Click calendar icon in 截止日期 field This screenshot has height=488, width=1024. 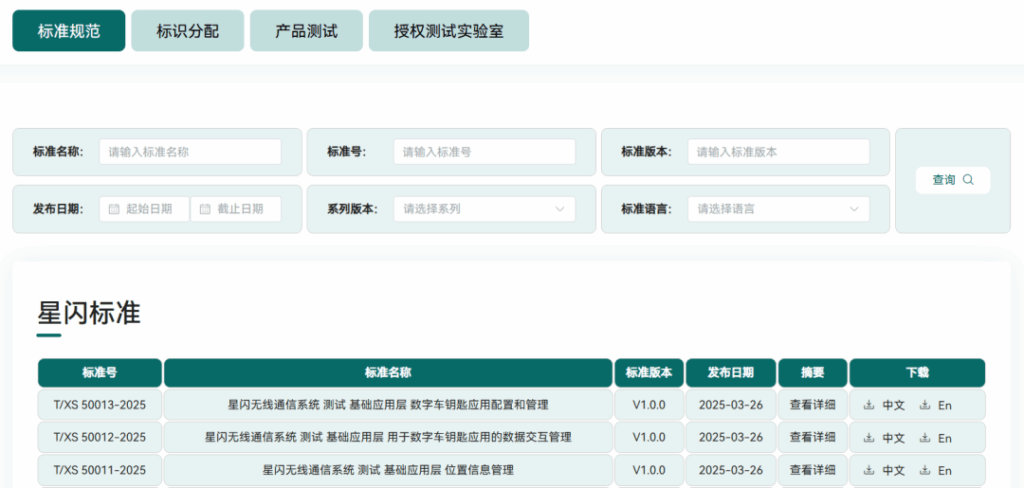(204, 209)
